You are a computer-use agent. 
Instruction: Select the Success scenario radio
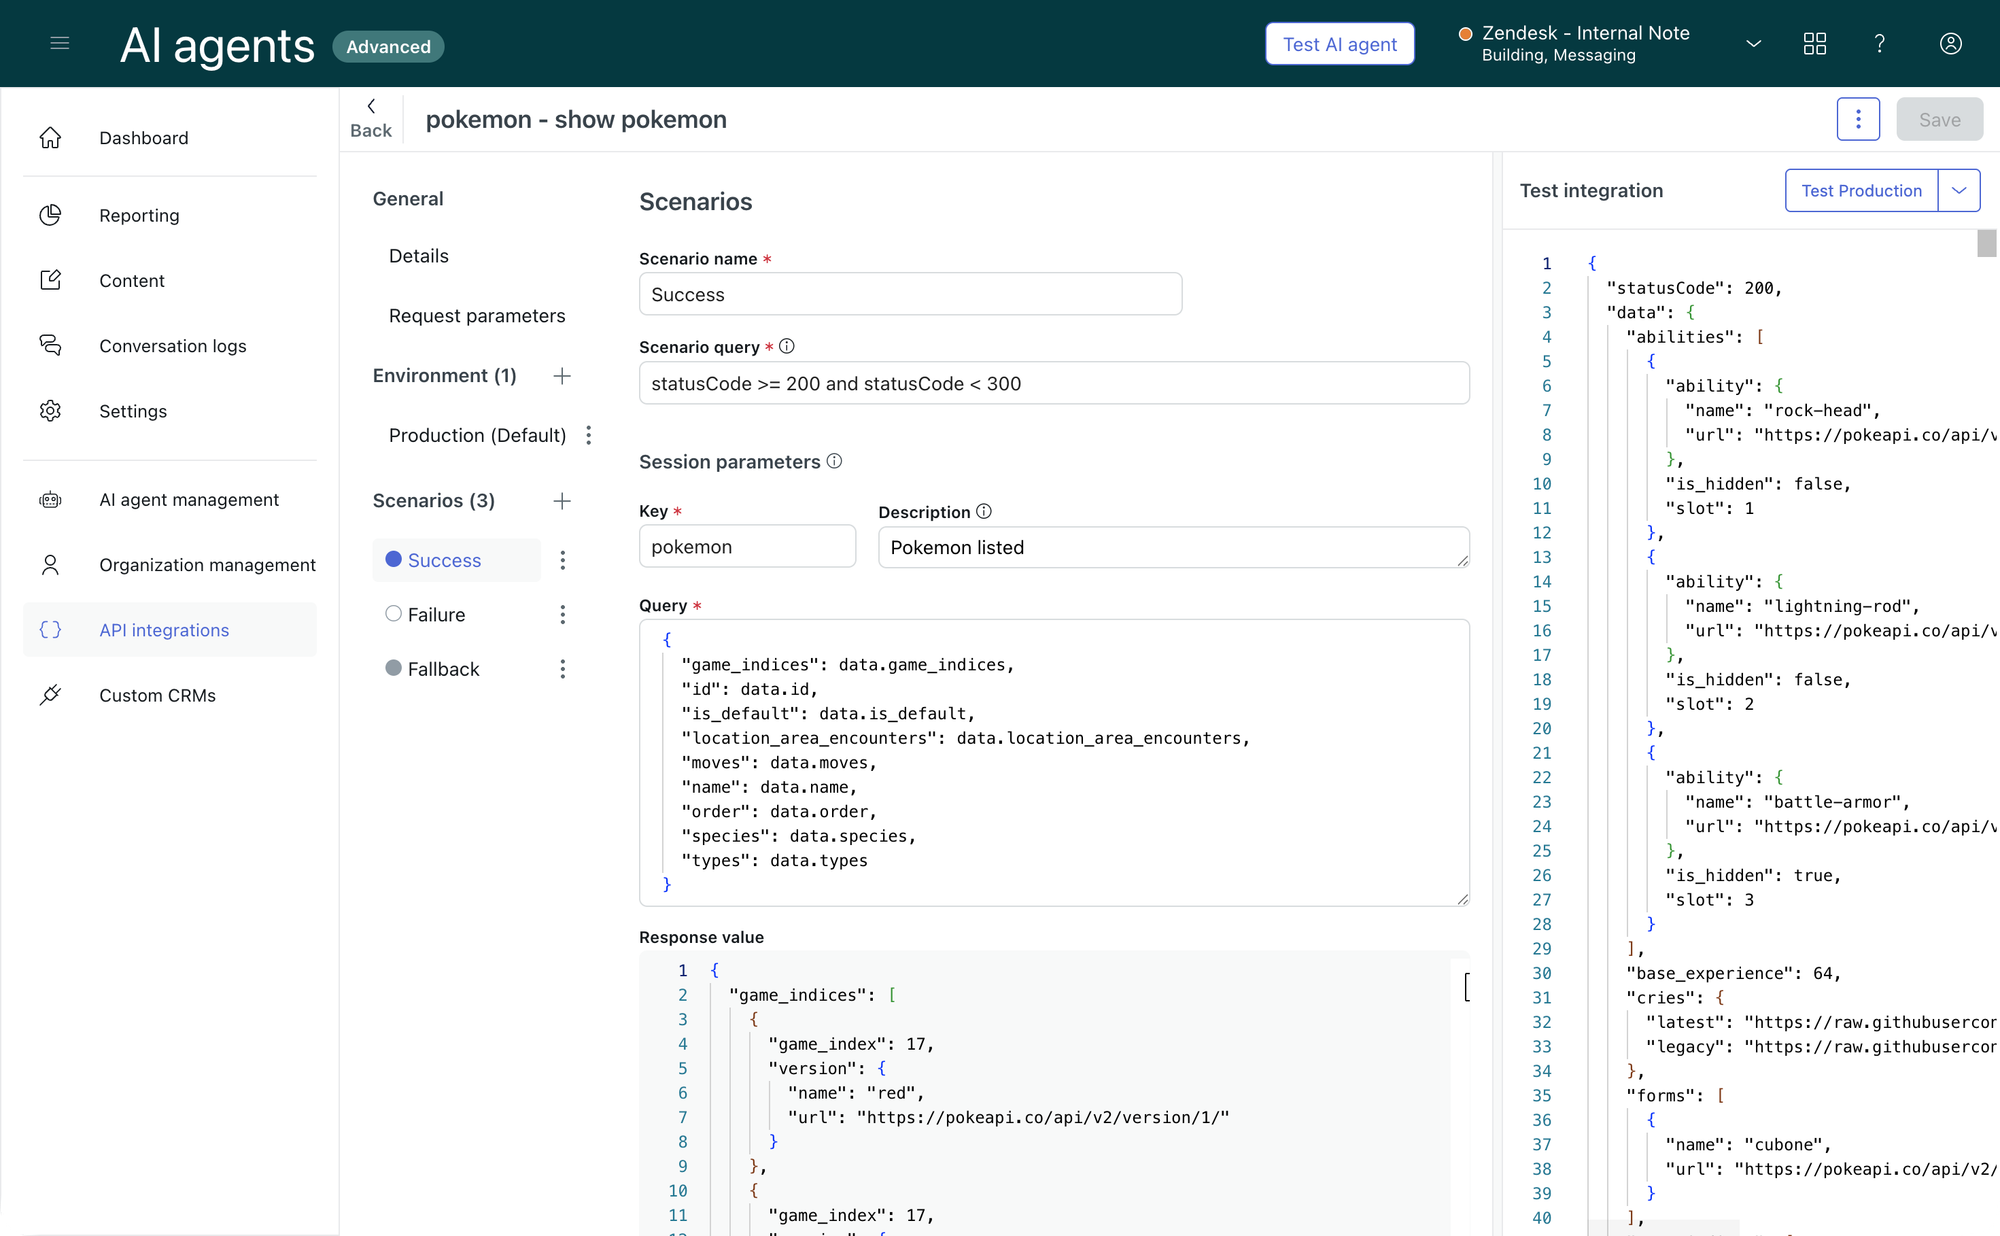tap(394, 560)
